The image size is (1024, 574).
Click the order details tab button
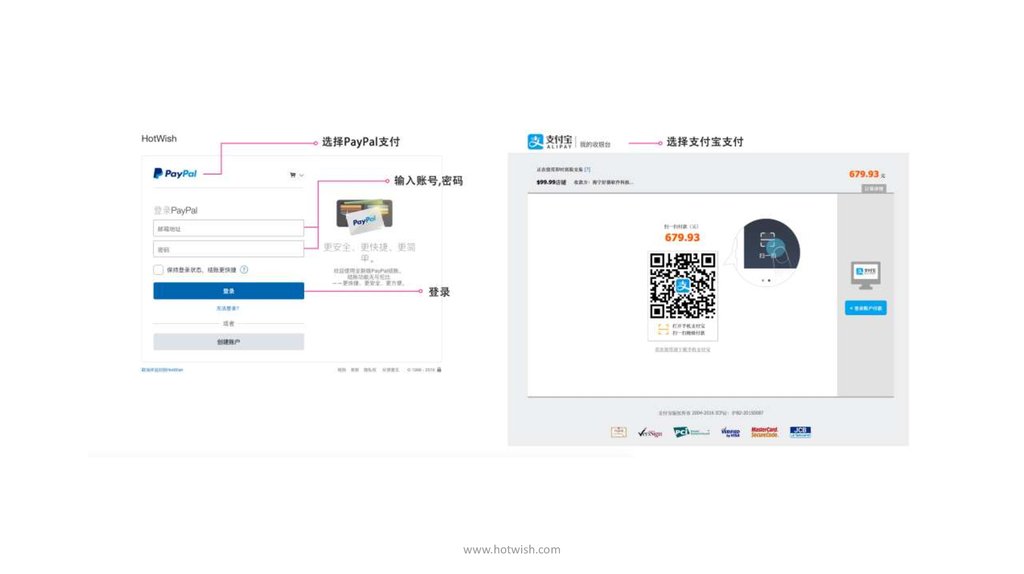point(873,188)
